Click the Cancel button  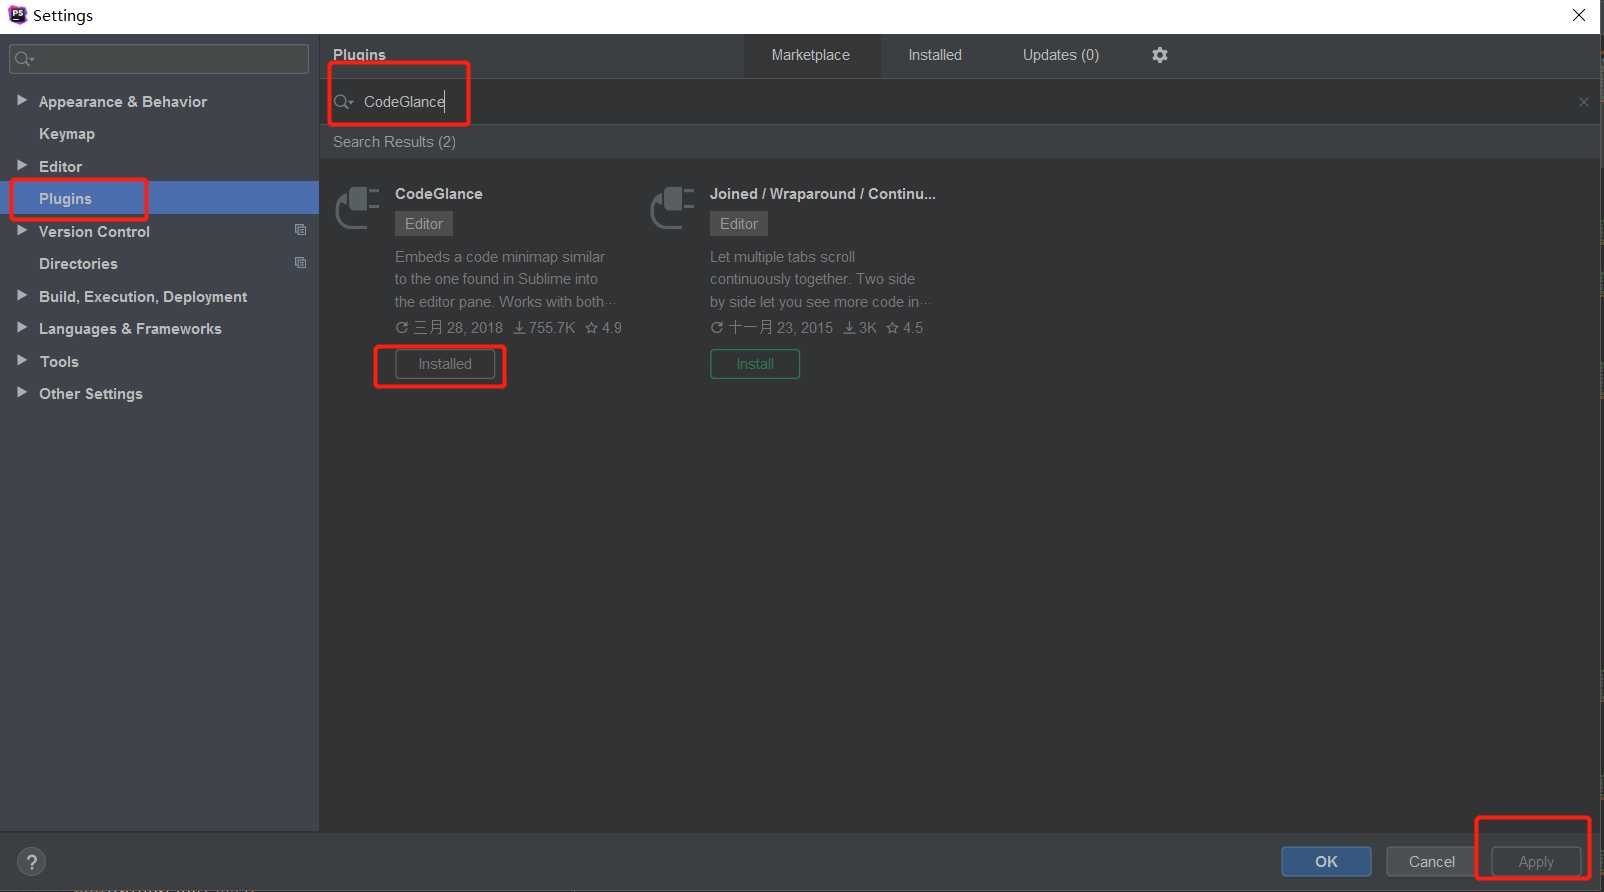[x=1432, y=861]
